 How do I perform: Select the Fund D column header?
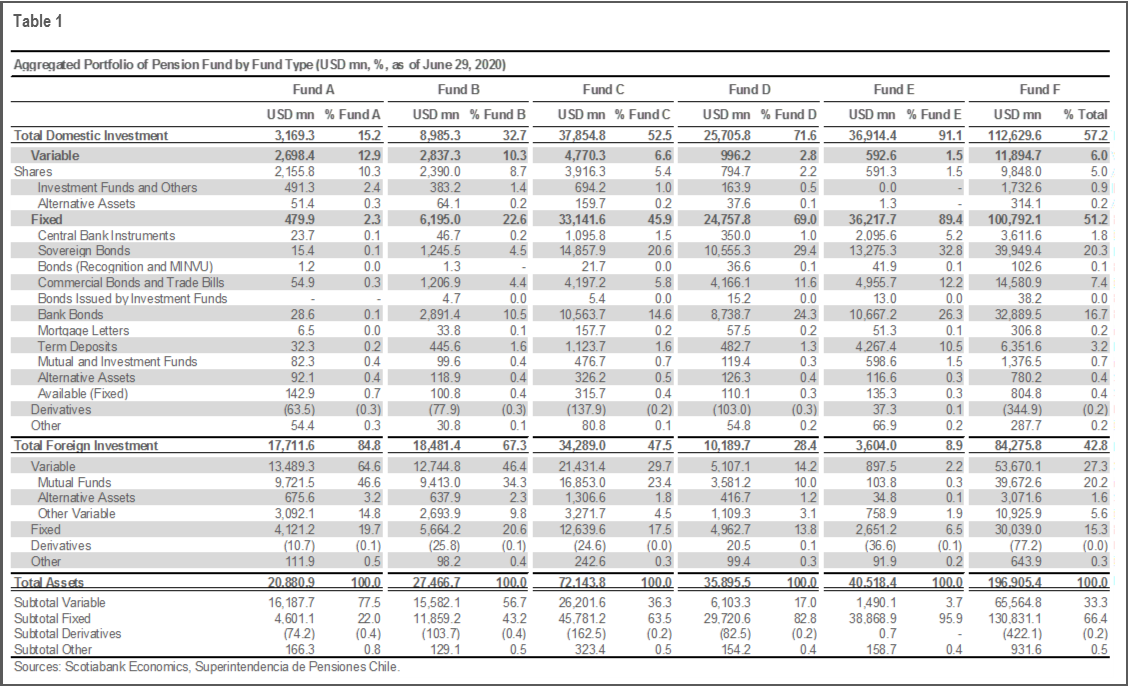743,90
